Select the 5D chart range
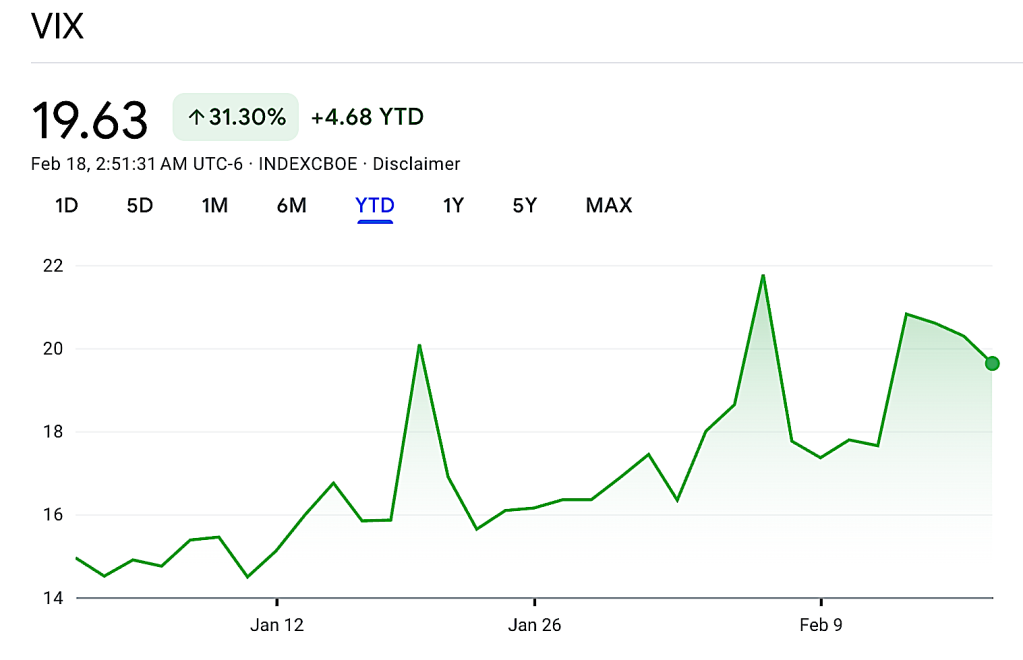Screen dimensions: 1023x660 [x=139, y=206]
